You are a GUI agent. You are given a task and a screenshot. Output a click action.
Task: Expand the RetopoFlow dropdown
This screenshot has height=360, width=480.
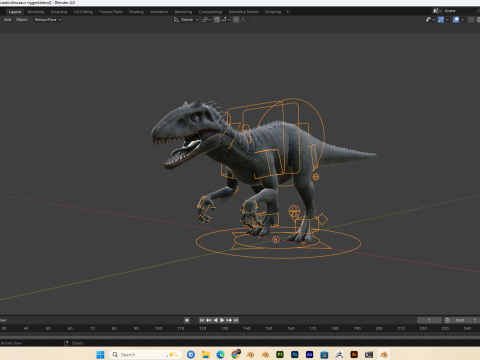pyautogui.click(x=48, y=20)
